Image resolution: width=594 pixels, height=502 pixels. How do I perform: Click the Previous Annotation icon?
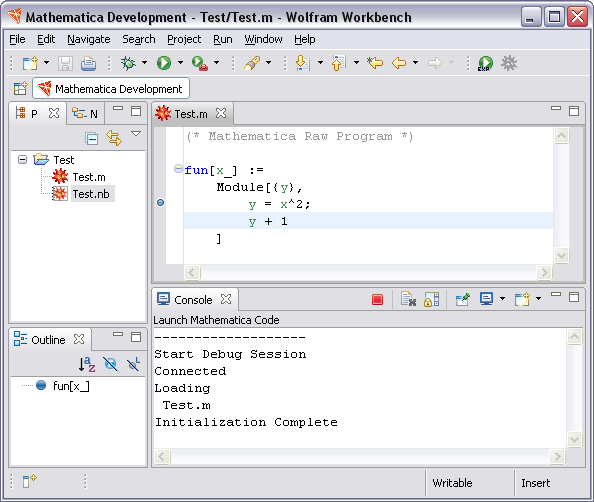tap(339, 63)
